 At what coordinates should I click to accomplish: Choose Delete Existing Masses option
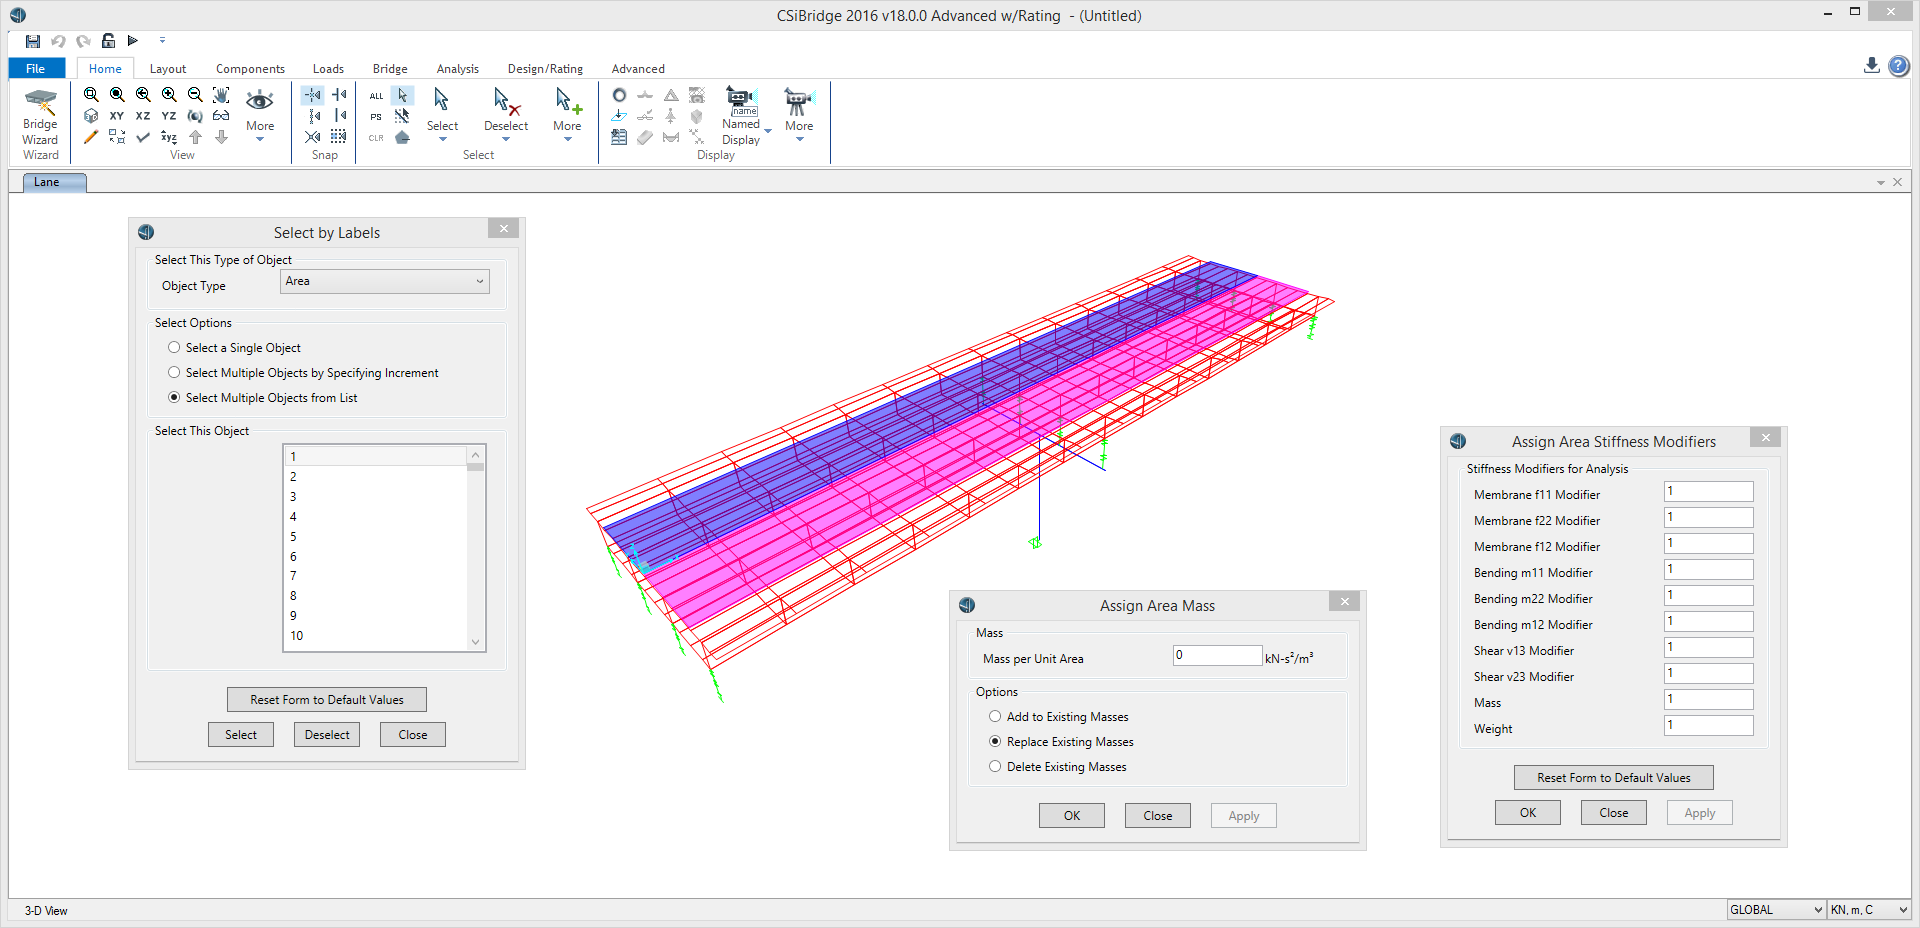click(x=995, y=767)
